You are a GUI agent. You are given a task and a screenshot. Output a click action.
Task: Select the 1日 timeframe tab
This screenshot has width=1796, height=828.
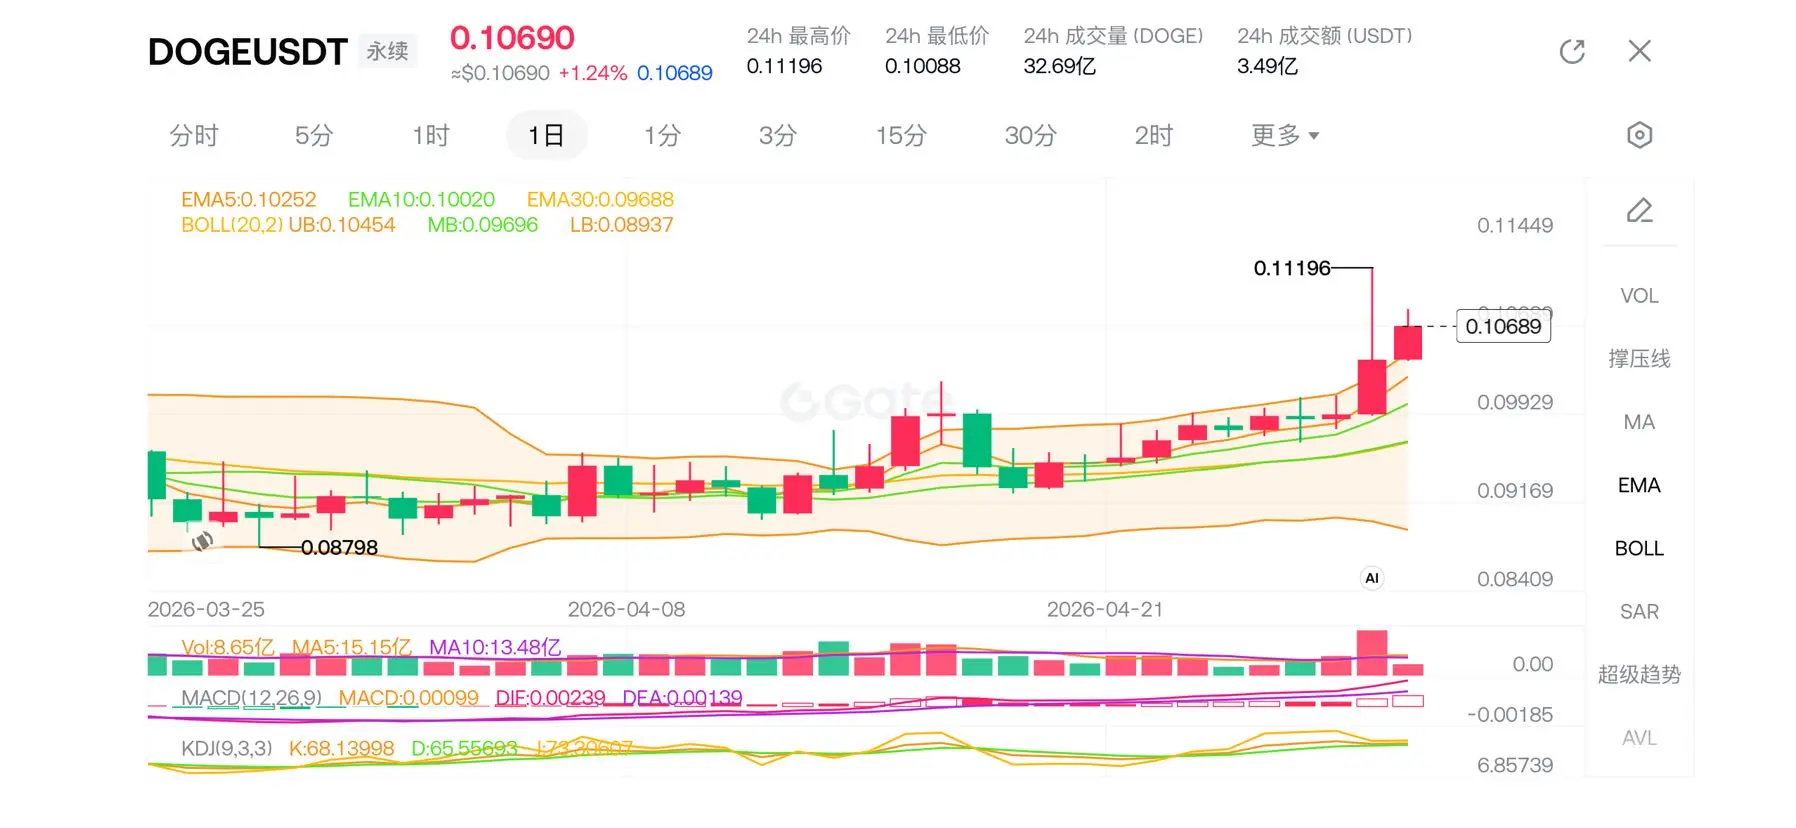546,135
